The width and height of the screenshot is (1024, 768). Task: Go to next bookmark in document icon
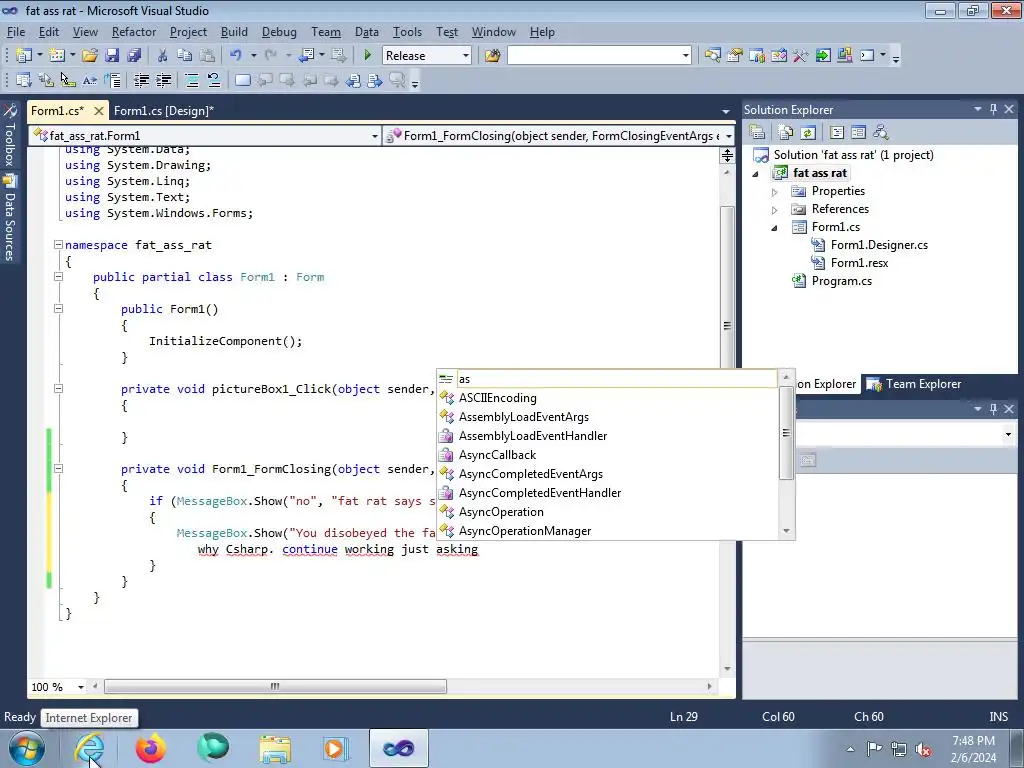point(374,80)
